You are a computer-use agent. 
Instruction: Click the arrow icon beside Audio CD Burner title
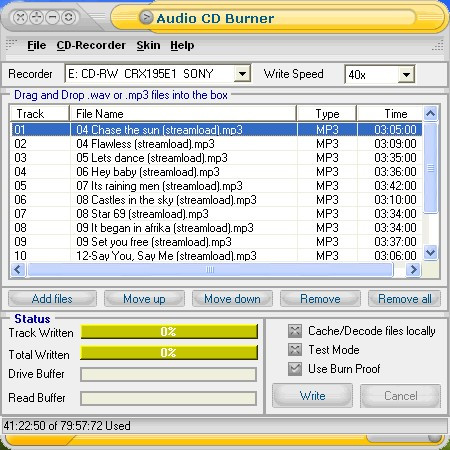click(146, 17)
